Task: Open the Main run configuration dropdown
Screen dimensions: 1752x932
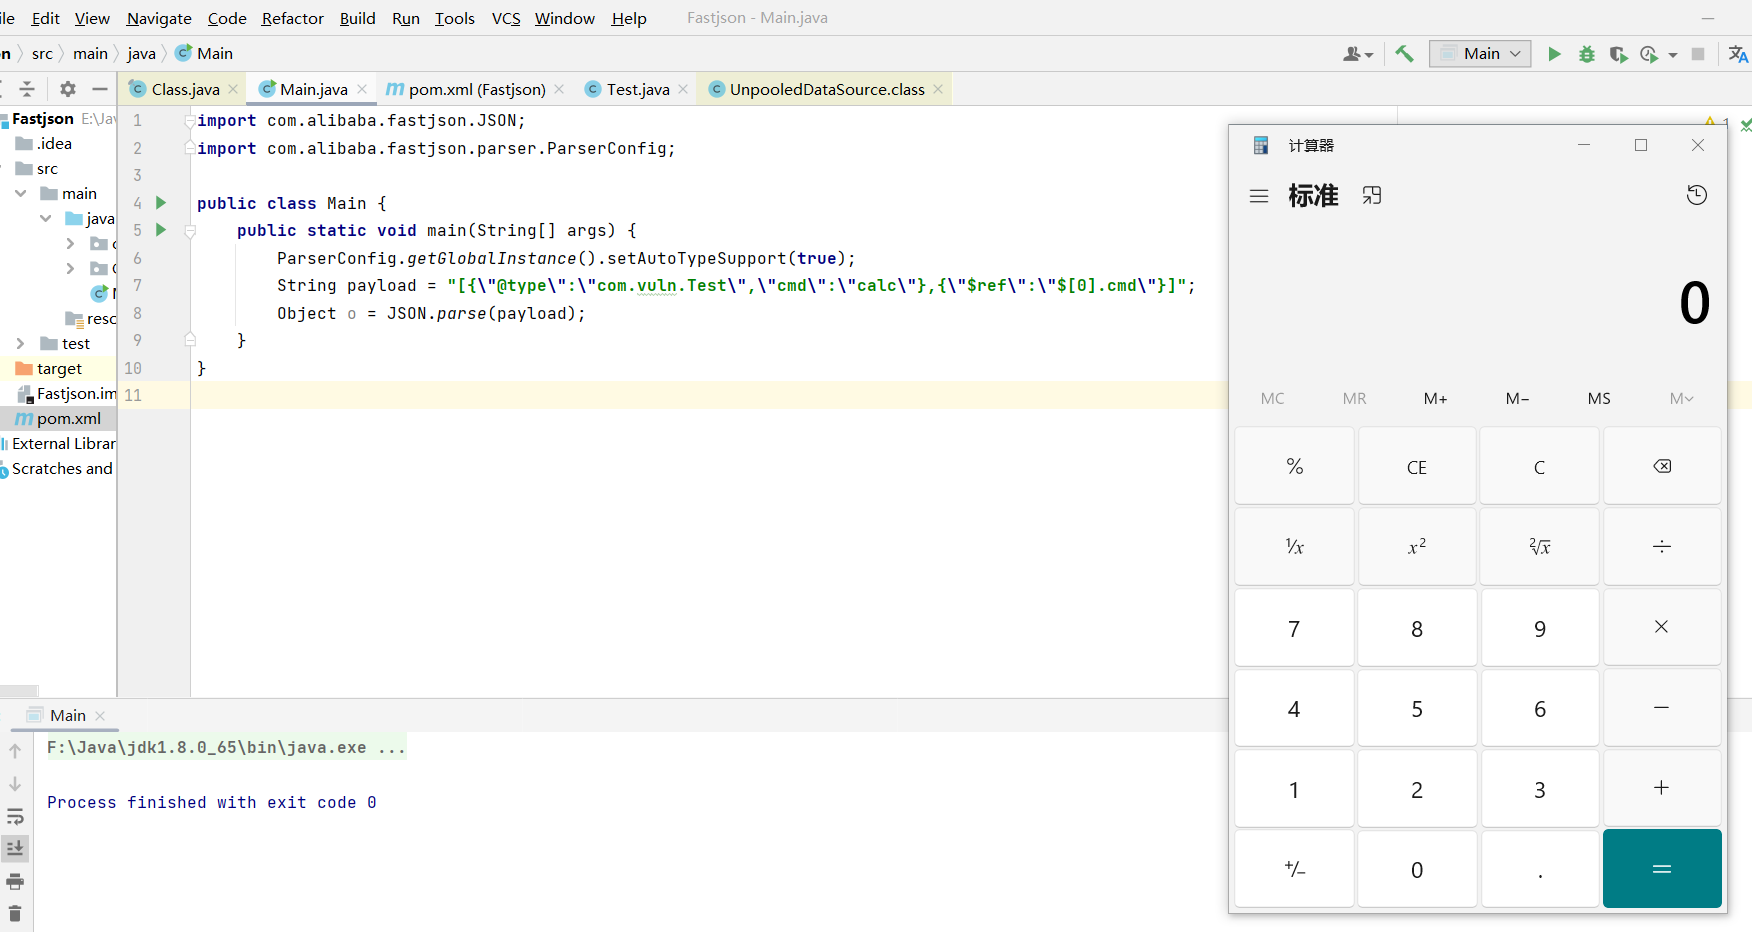Action: (x=1480, y=54)
